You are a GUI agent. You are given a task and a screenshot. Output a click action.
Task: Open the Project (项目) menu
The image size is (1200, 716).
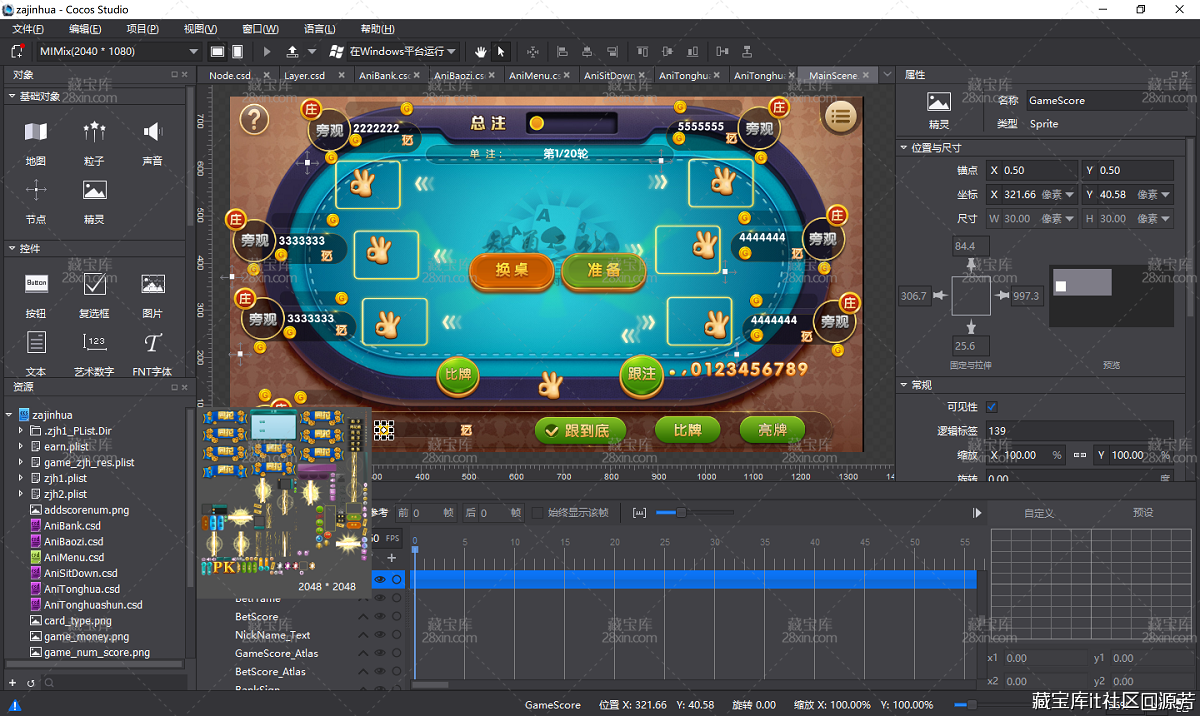tap(143, 29)
